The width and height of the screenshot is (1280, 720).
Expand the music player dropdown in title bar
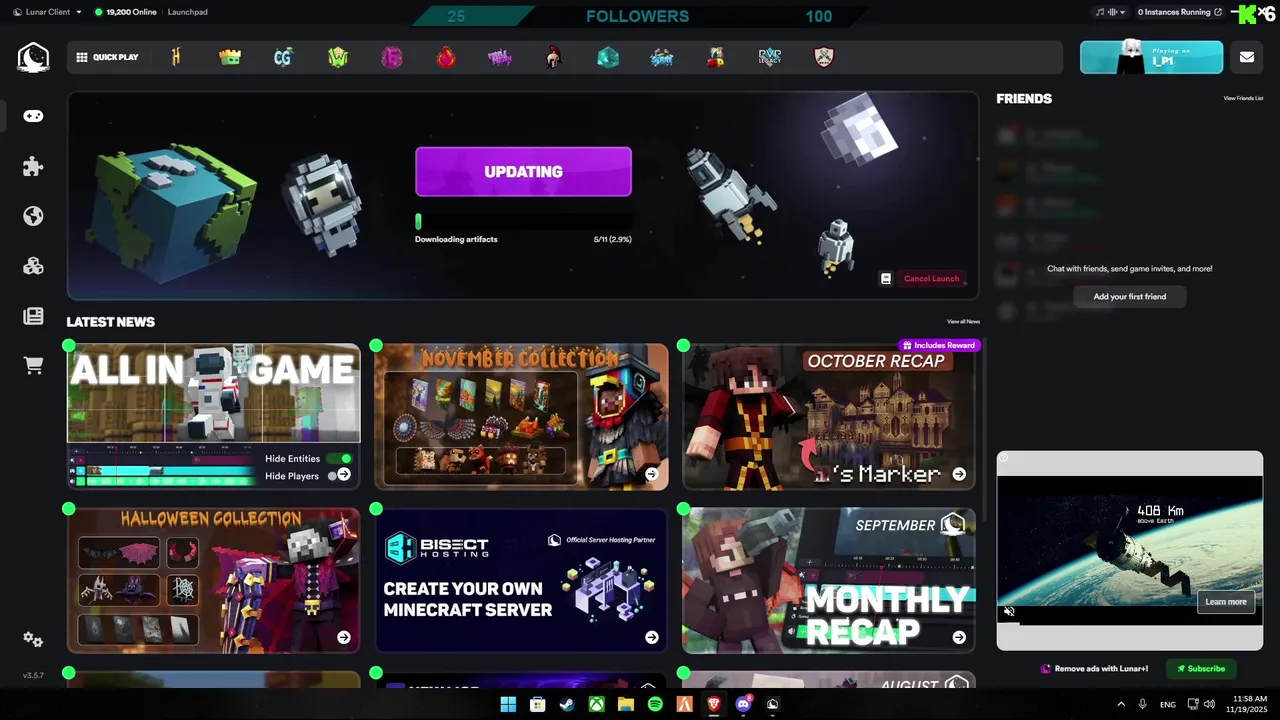click(1111, 12)
